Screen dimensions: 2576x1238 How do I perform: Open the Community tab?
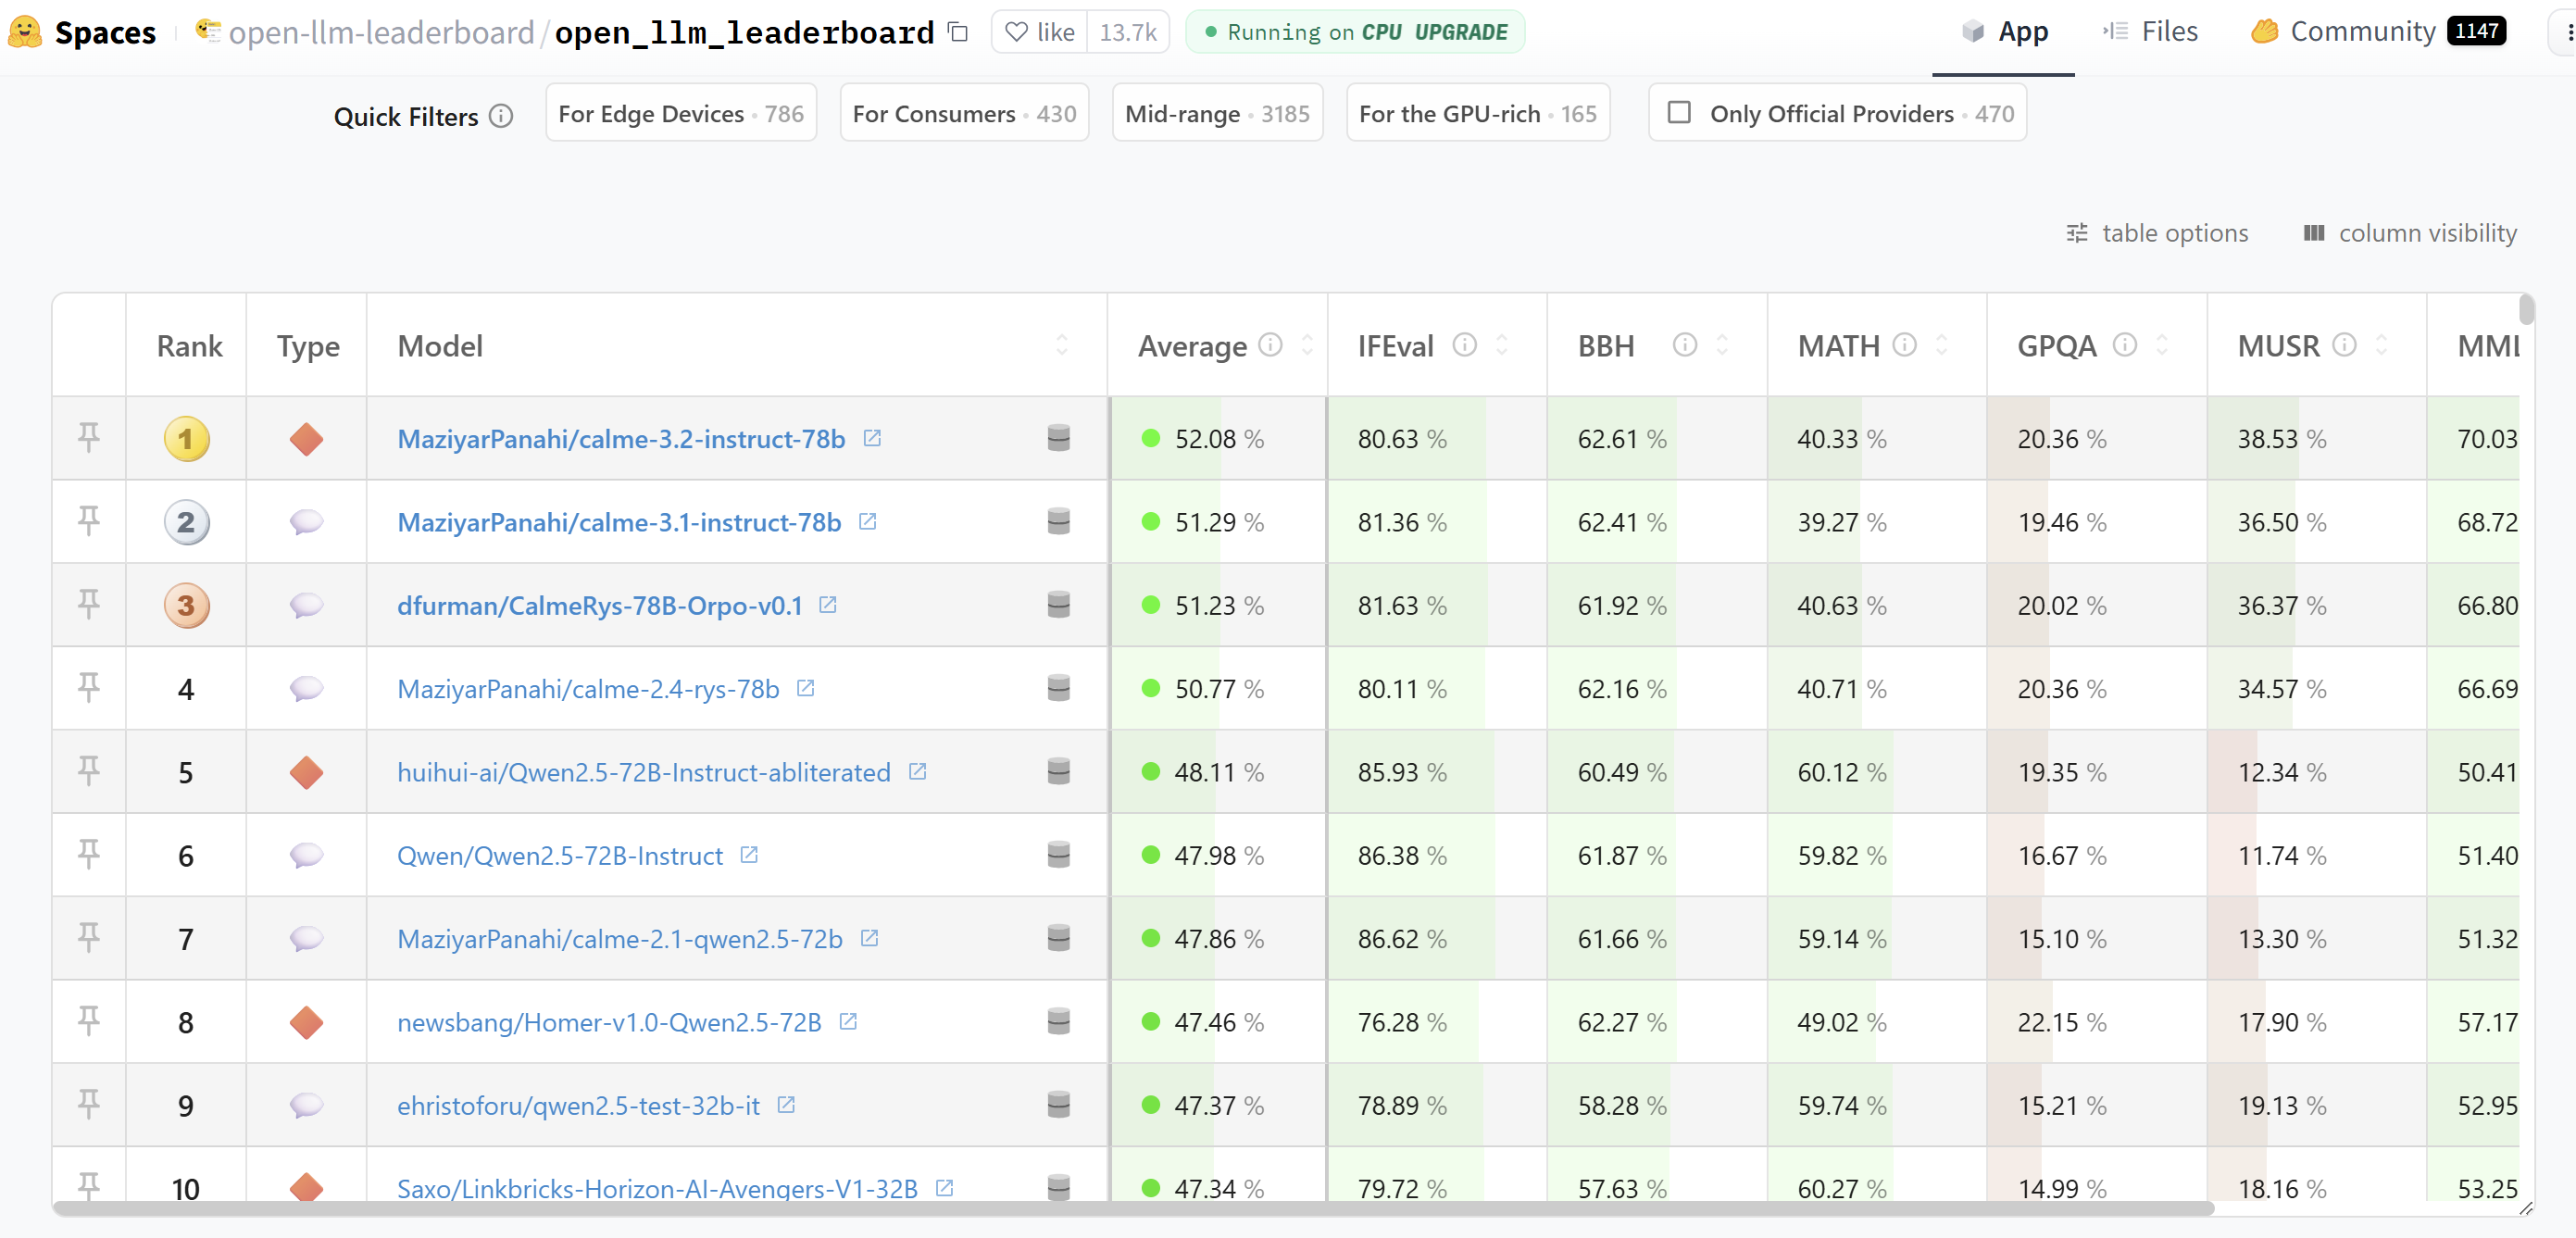[x=2361, y=32]
